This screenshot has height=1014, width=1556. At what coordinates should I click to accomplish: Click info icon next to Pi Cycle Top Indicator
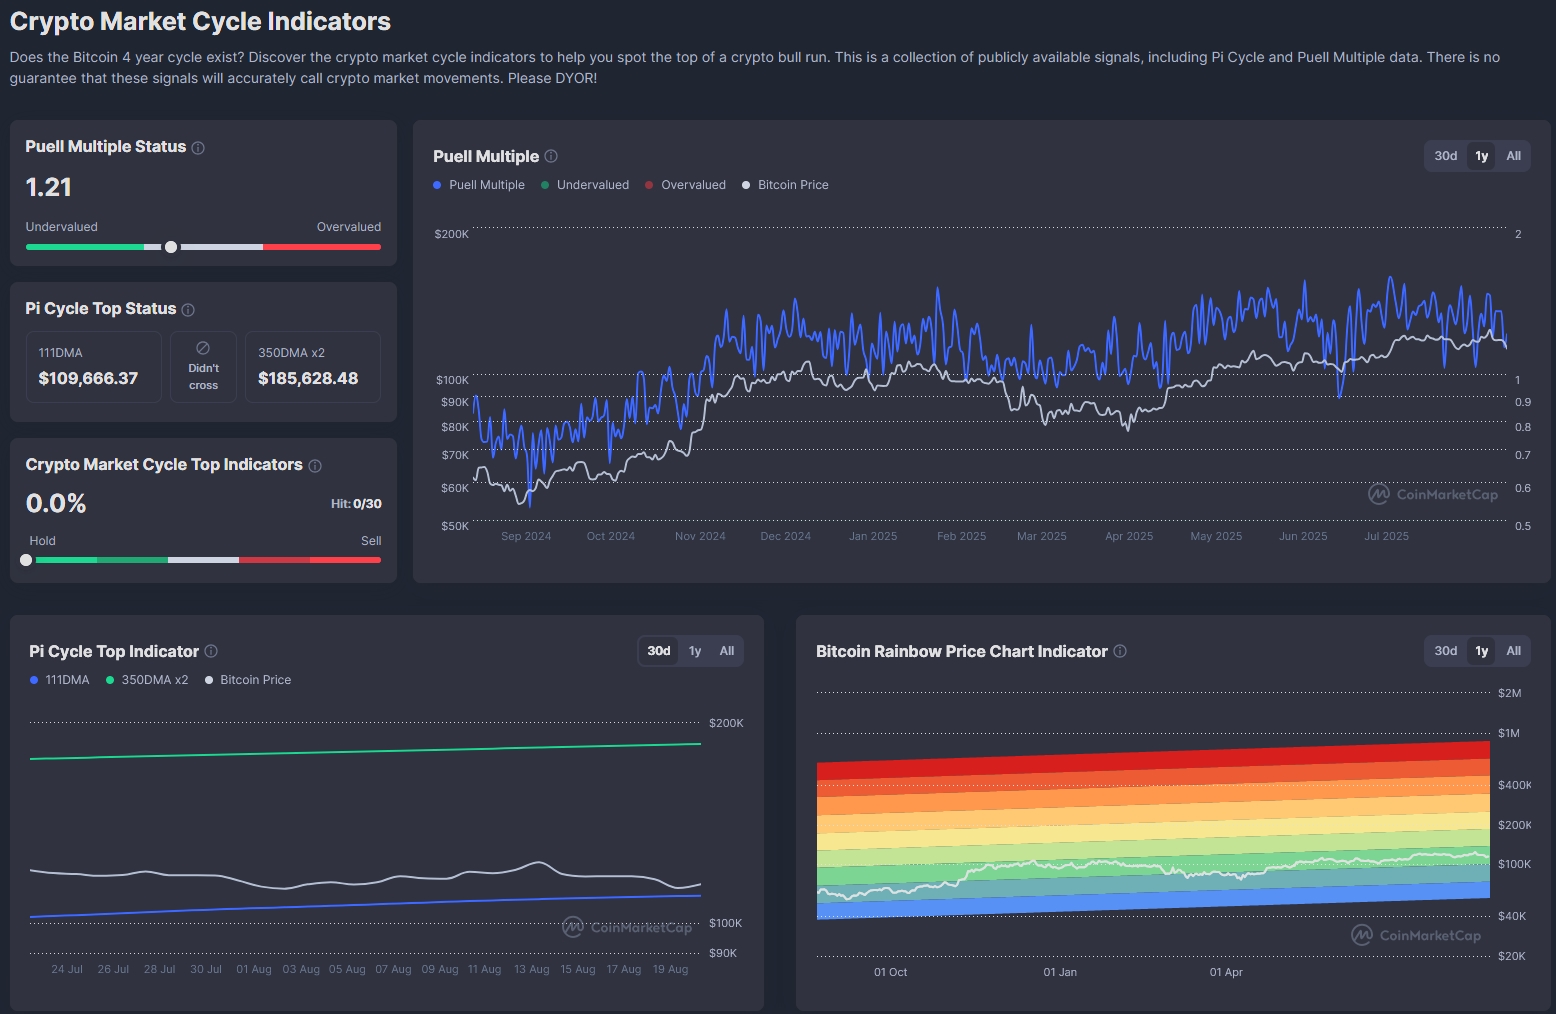click(x=211, y=652)
